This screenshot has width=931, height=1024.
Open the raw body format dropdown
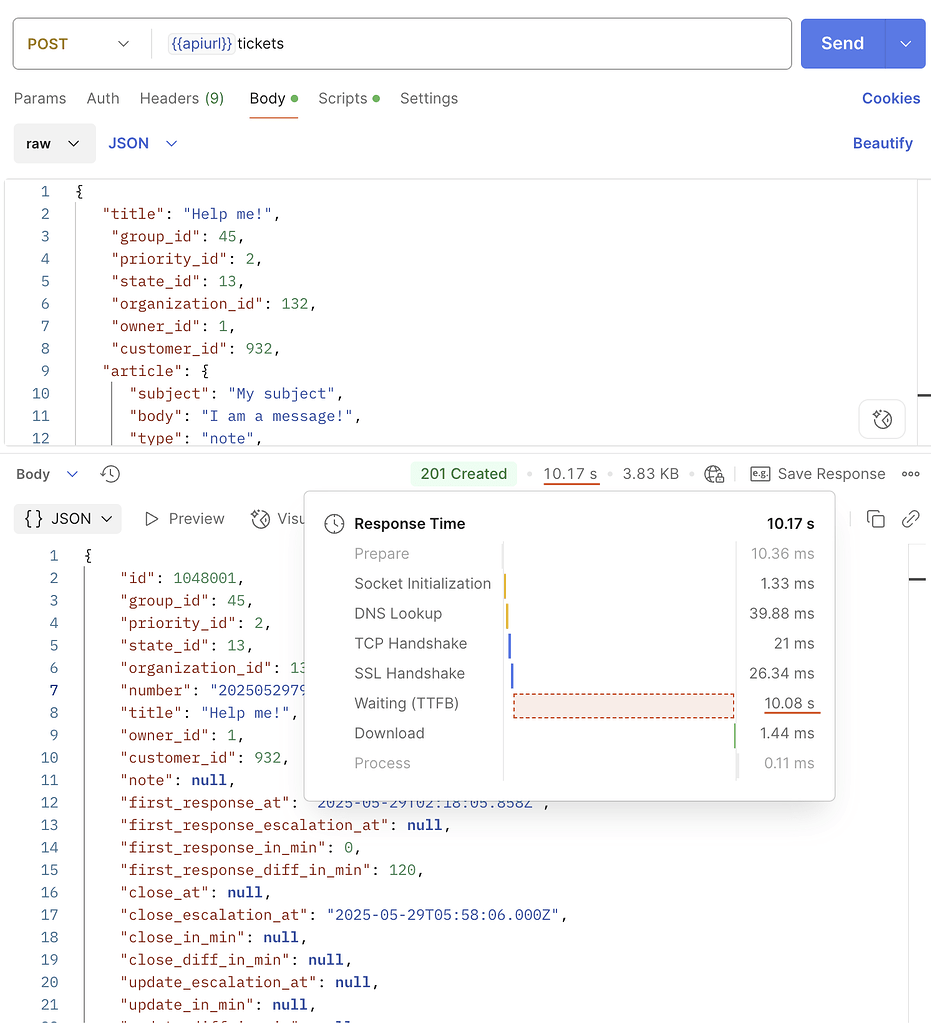point(54,143)
